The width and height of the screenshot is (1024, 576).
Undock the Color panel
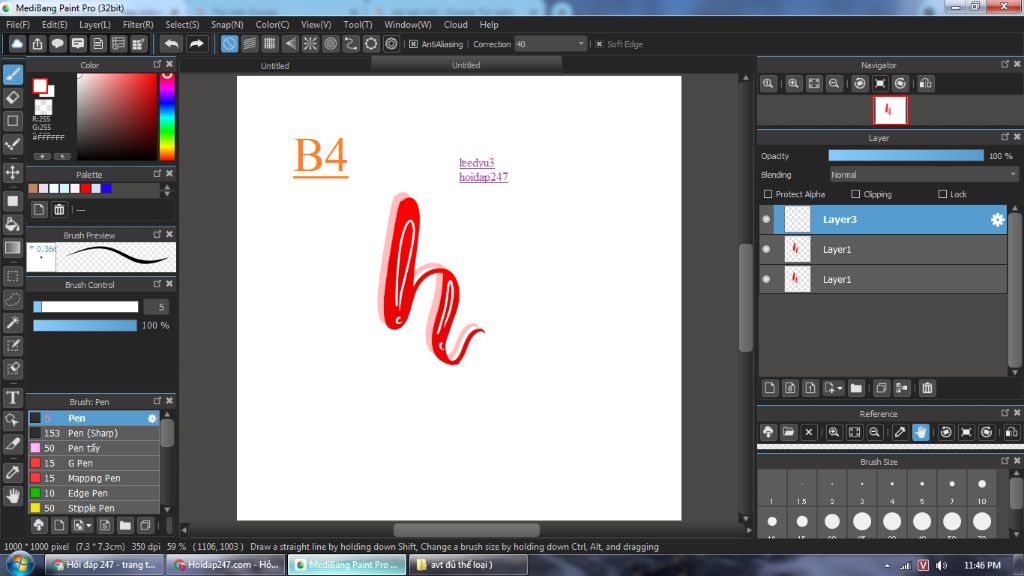coord(157,64)
